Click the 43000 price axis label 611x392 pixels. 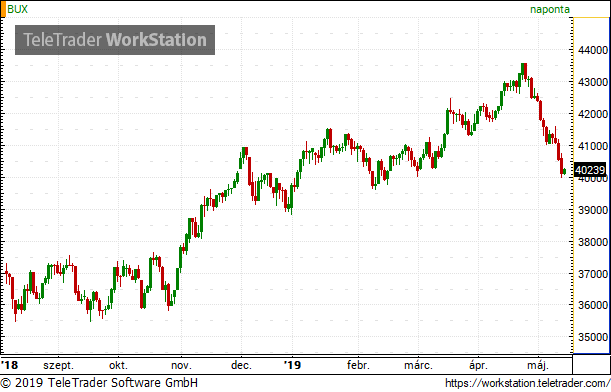tap(593, 82)
